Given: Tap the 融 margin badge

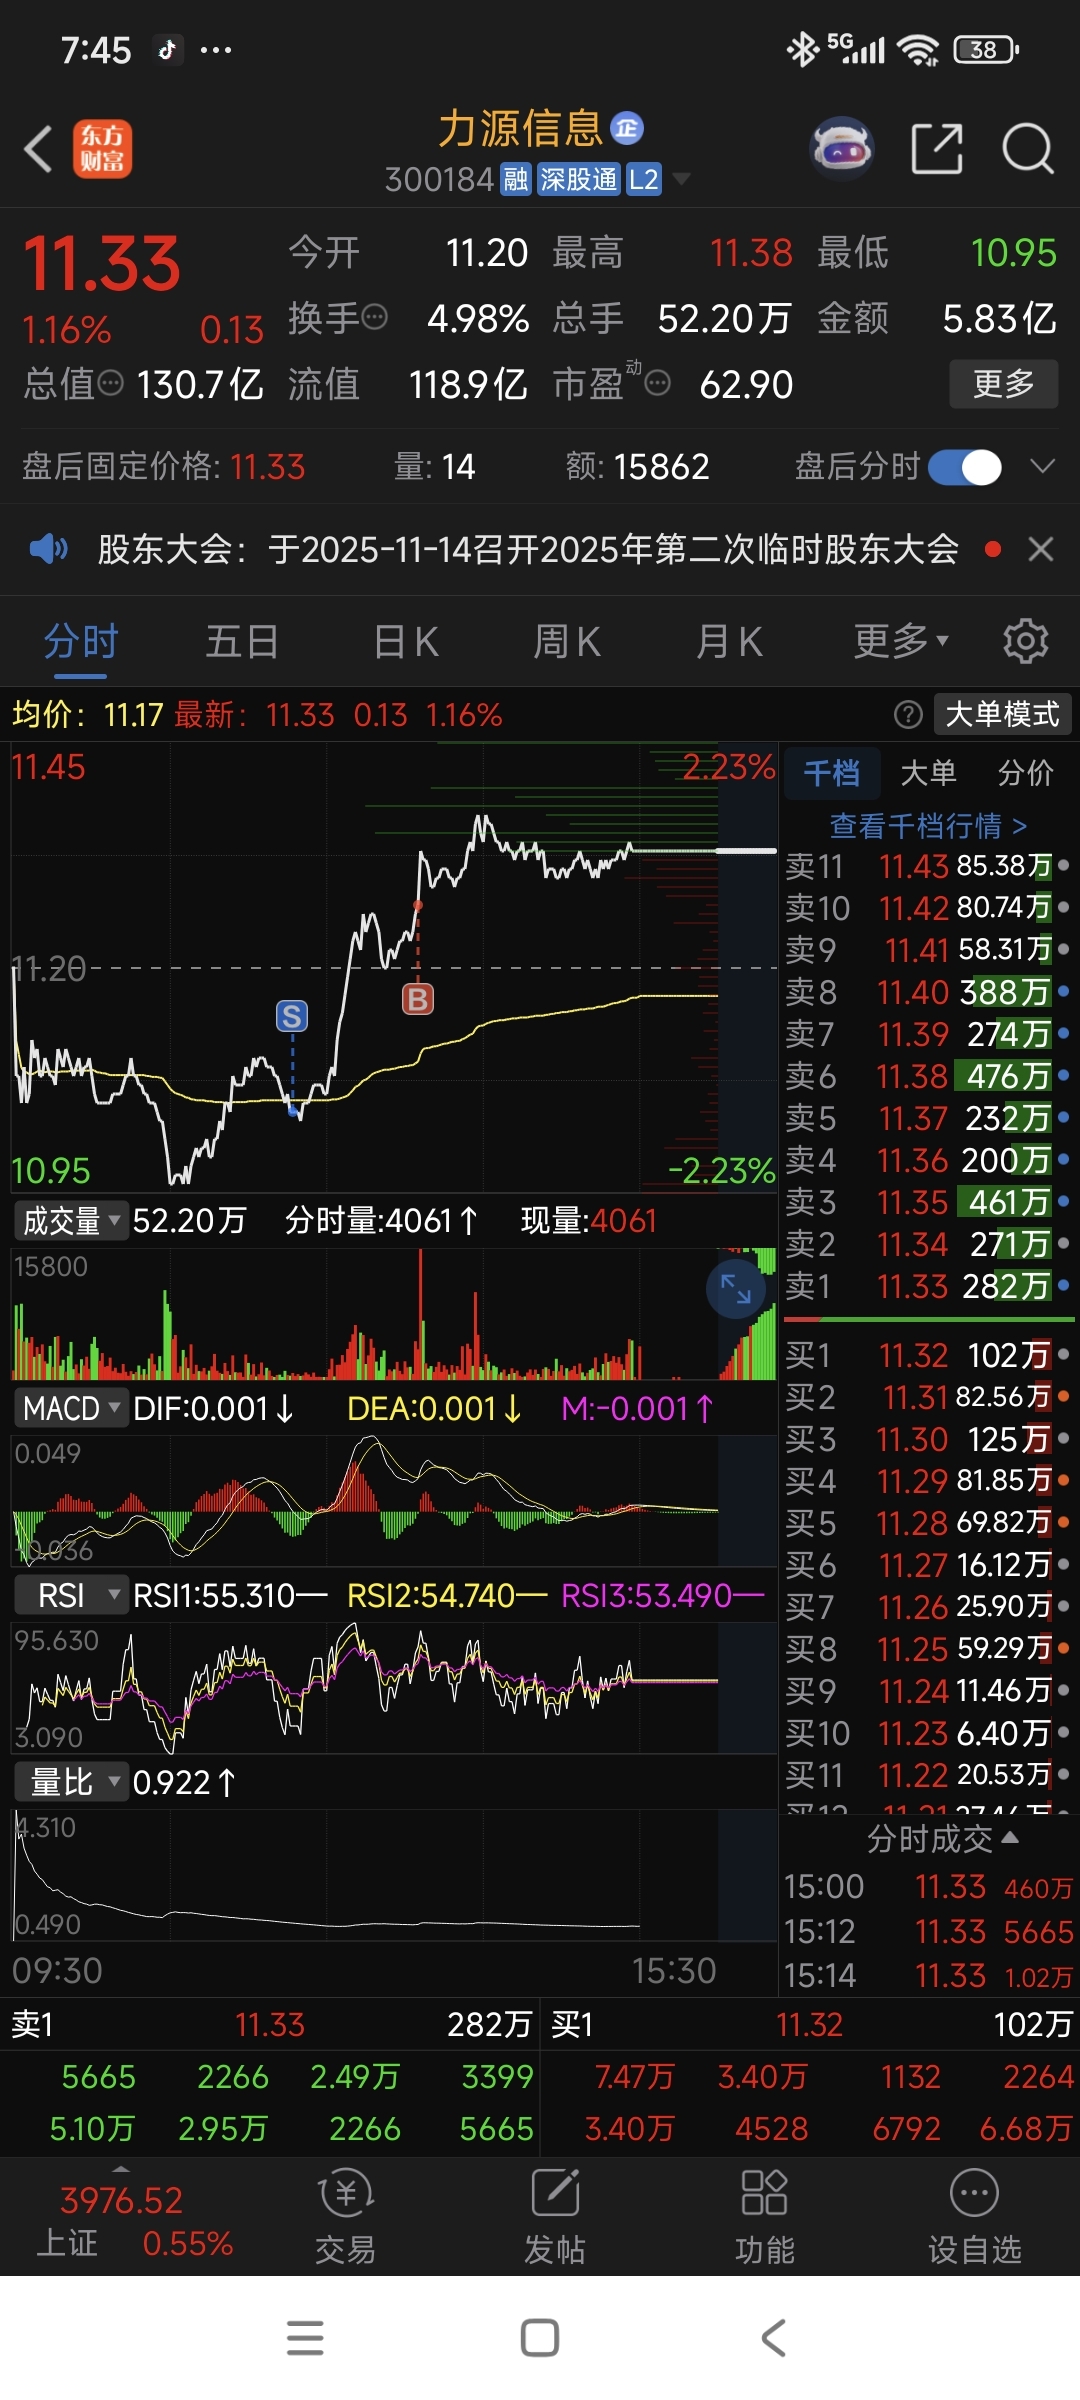Looking at the screenshot, I should coord(516,180).
